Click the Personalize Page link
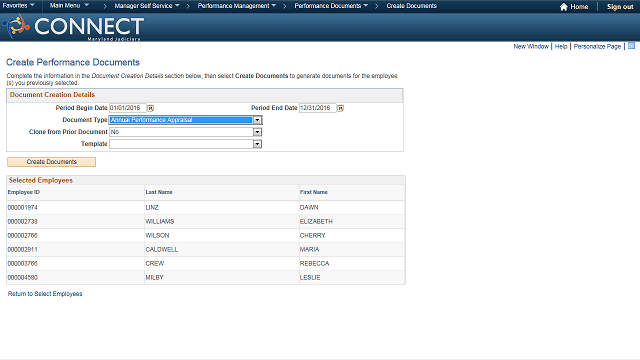This screenshot has height=360, width=640. pos(597,47)
